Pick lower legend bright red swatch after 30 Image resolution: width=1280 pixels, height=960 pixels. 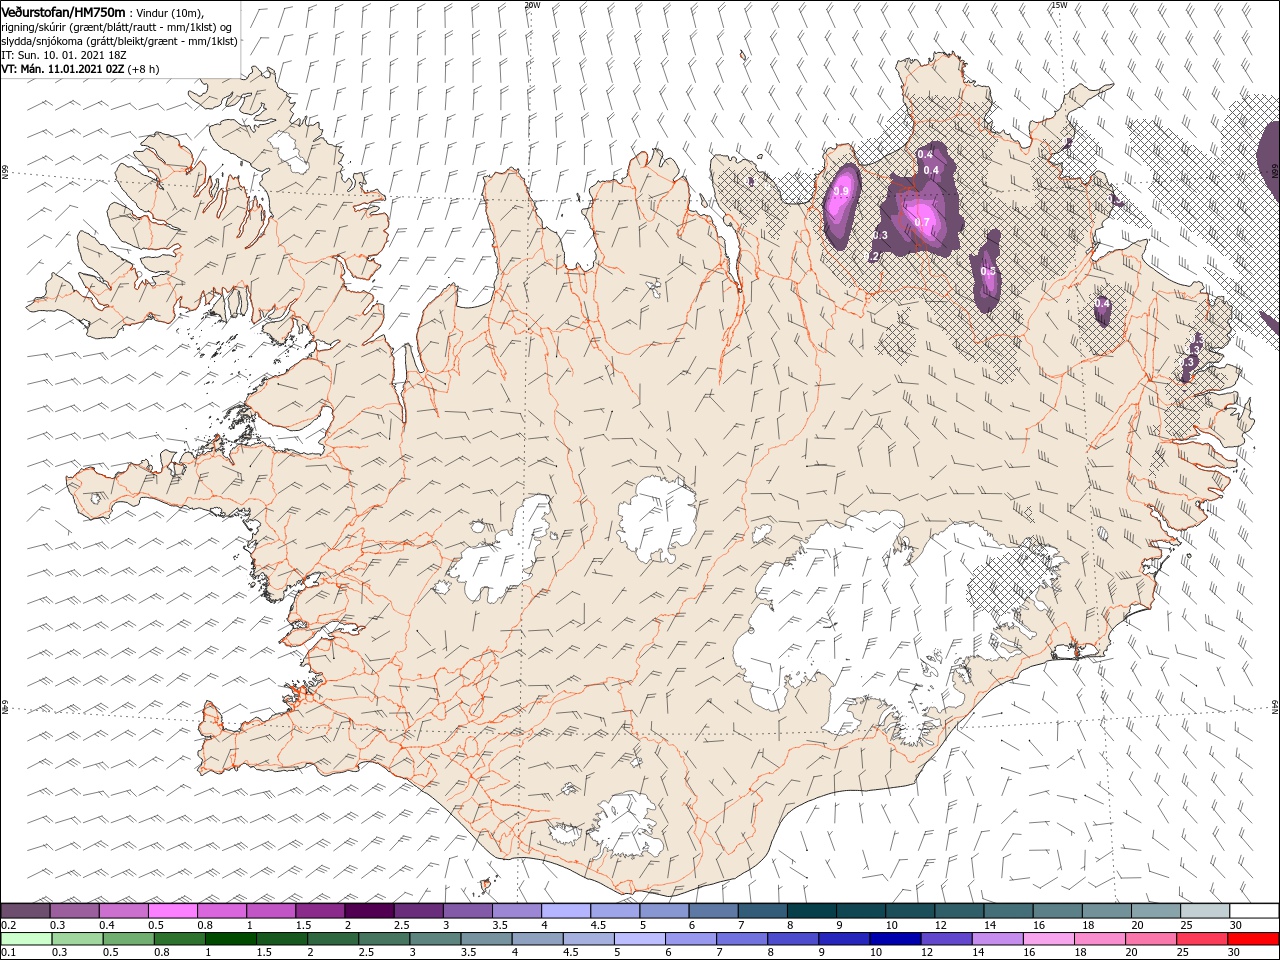click(1254, 939)
